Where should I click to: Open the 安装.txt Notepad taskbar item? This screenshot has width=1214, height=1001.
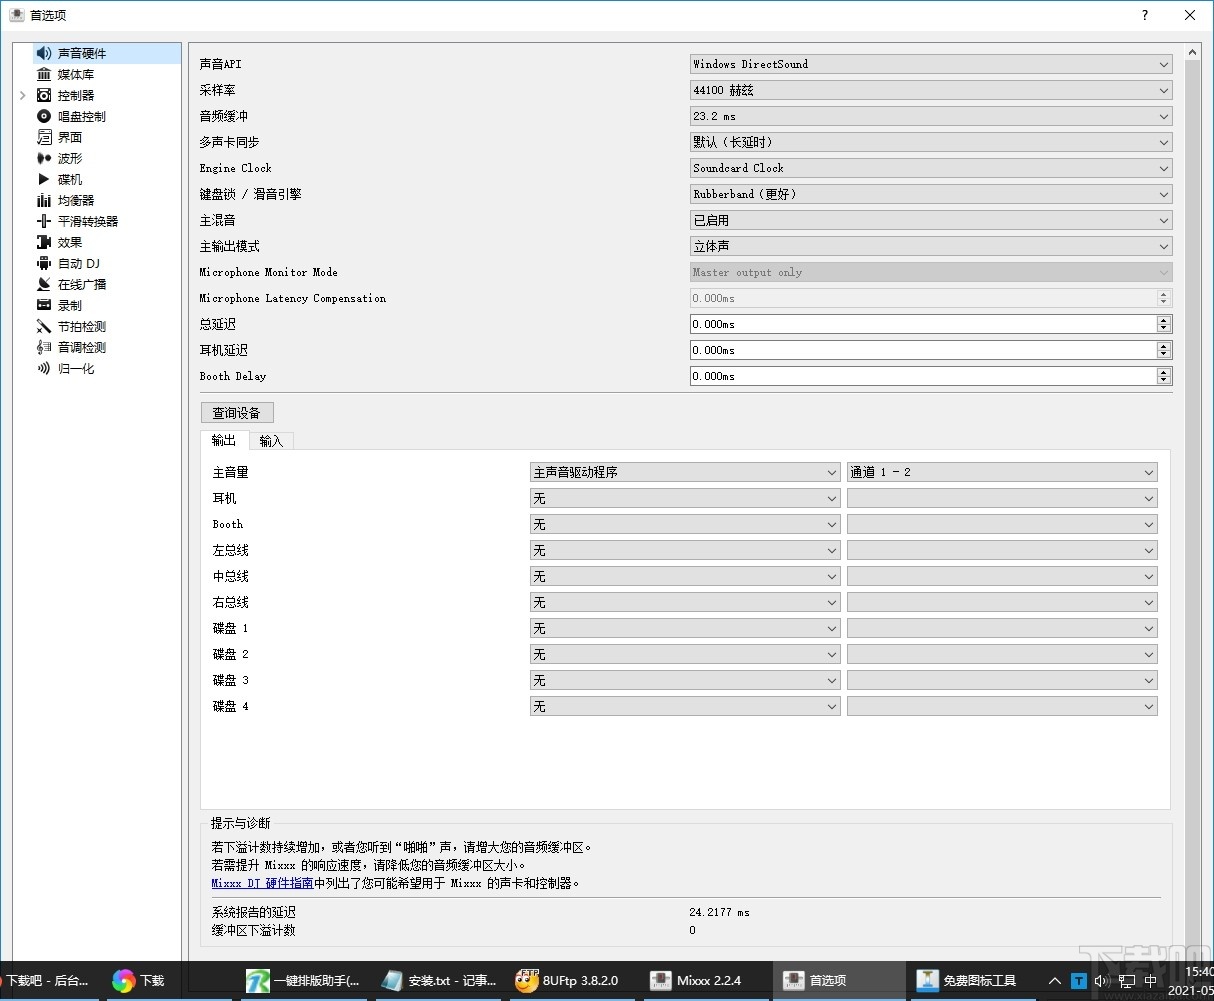(x=438, y=980)
